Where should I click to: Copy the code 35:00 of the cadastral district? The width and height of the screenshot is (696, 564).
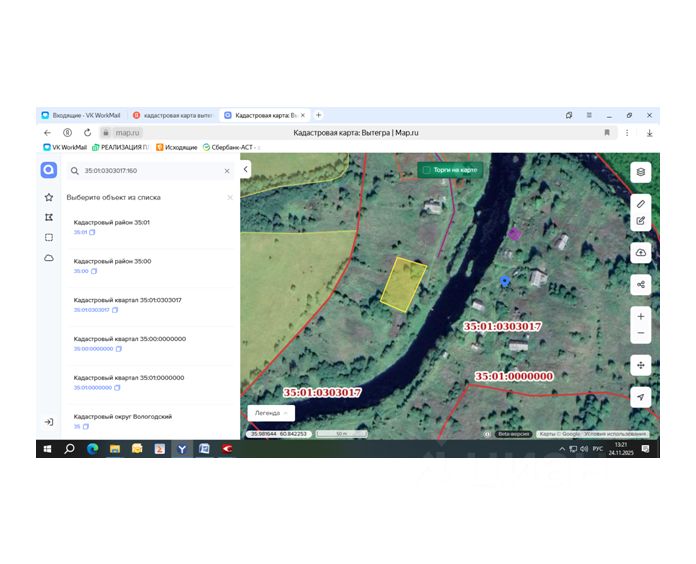(x=94, y=271)
